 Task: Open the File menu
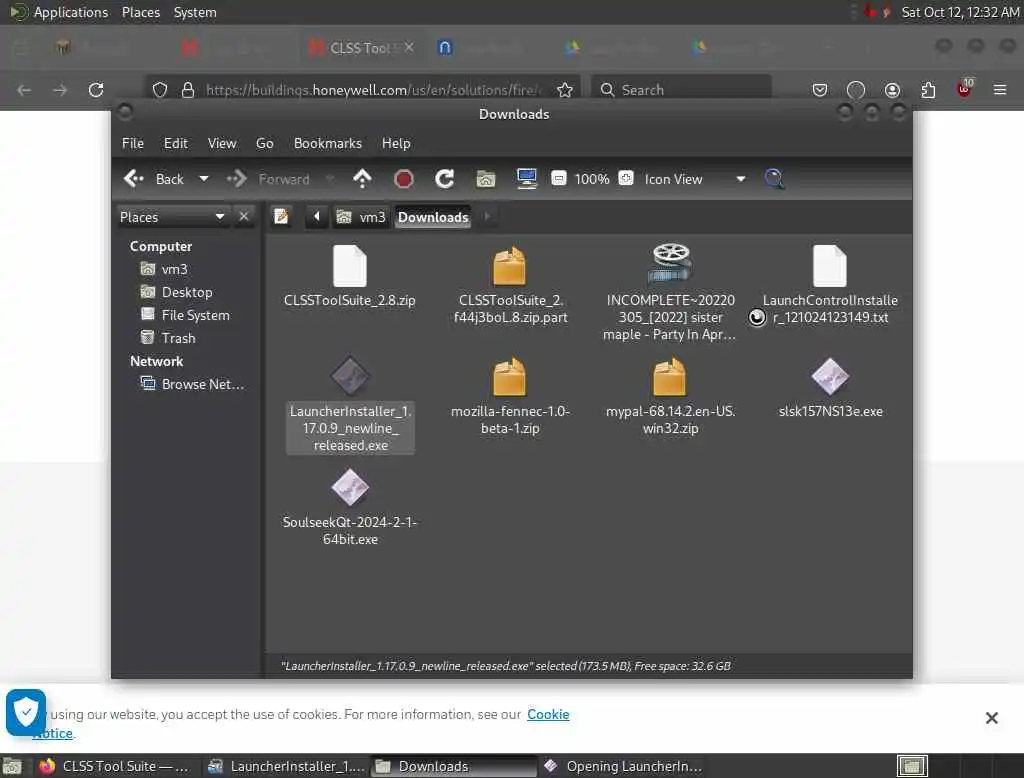click(133, 143)
